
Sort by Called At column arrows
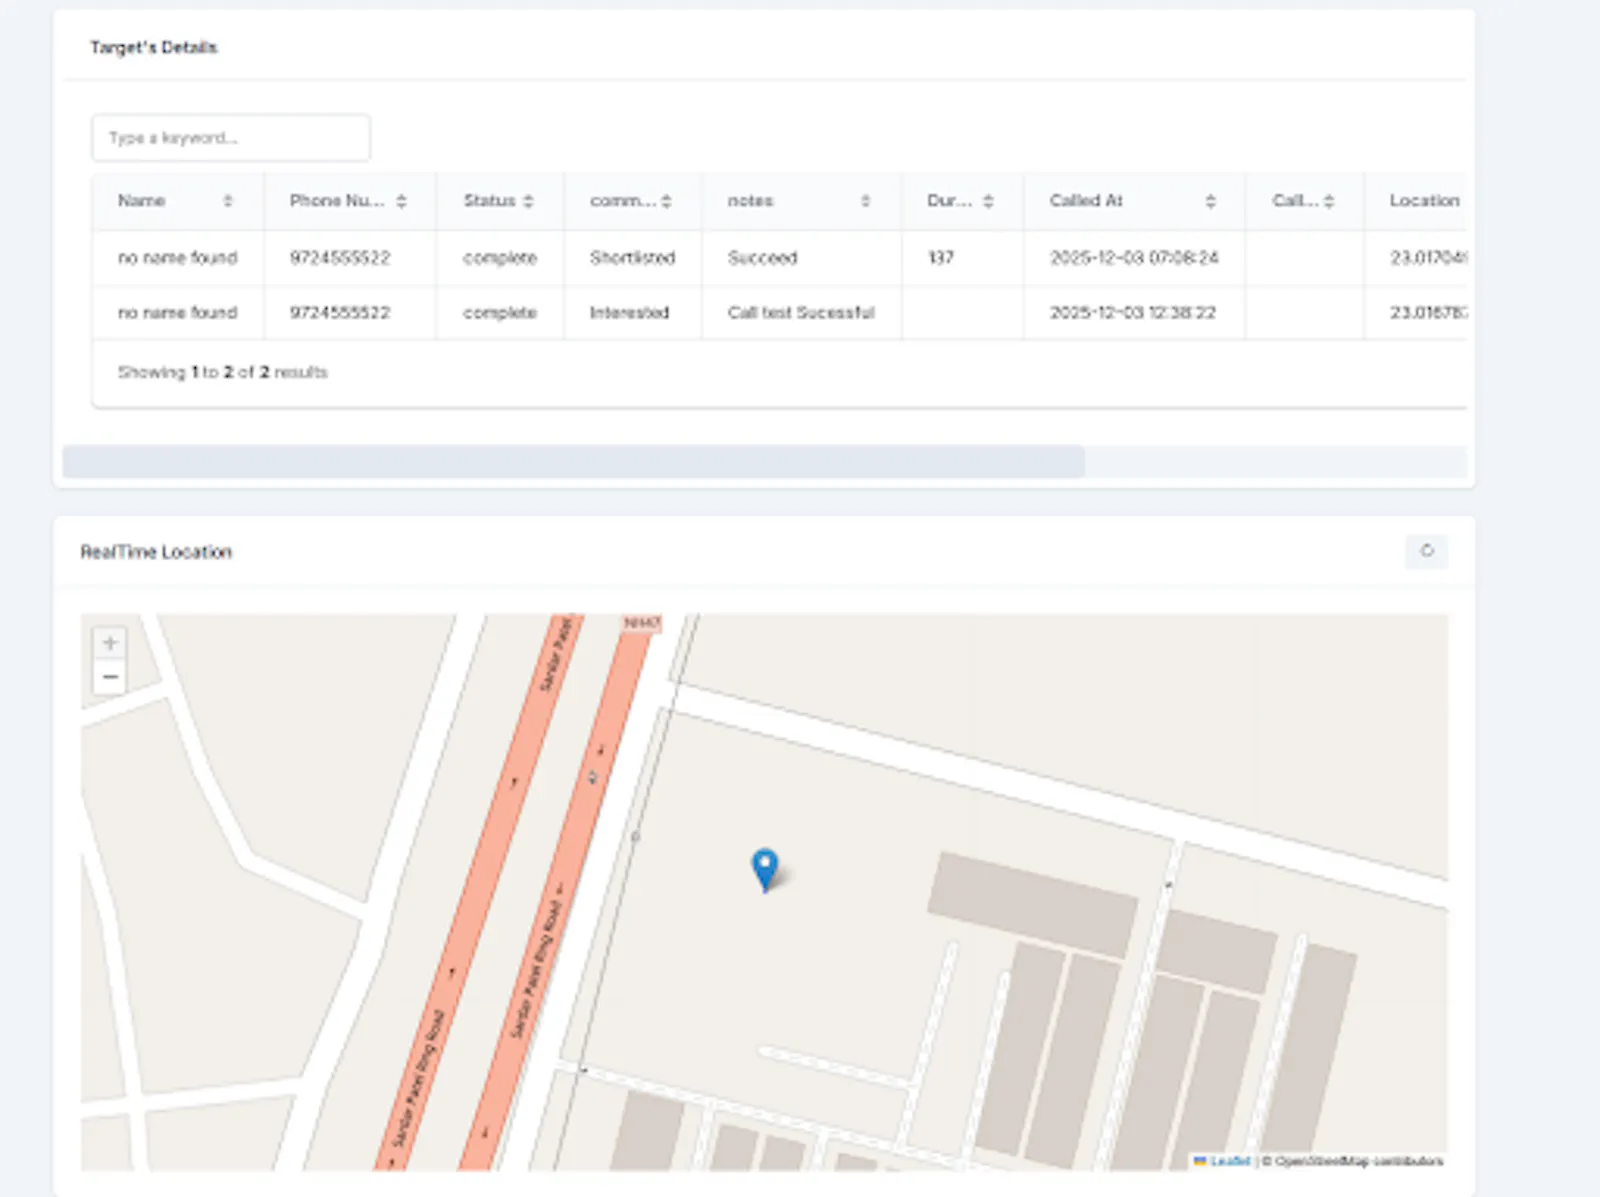(x=1210, y=201)
